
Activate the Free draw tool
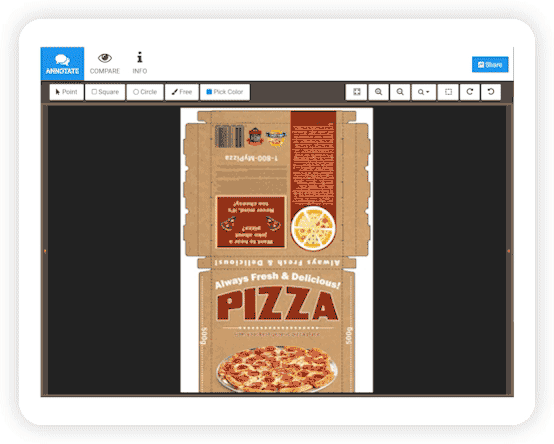click(182, 92)
